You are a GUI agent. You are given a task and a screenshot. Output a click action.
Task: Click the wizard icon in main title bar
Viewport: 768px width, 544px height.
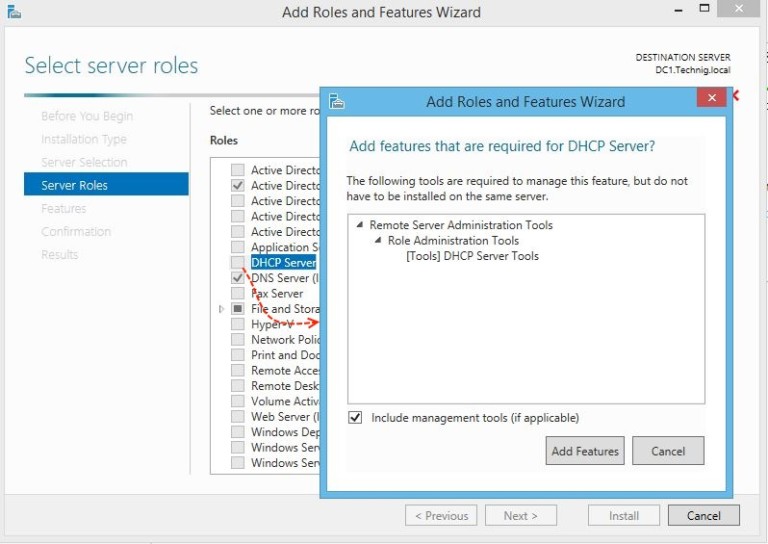[14, 12]
